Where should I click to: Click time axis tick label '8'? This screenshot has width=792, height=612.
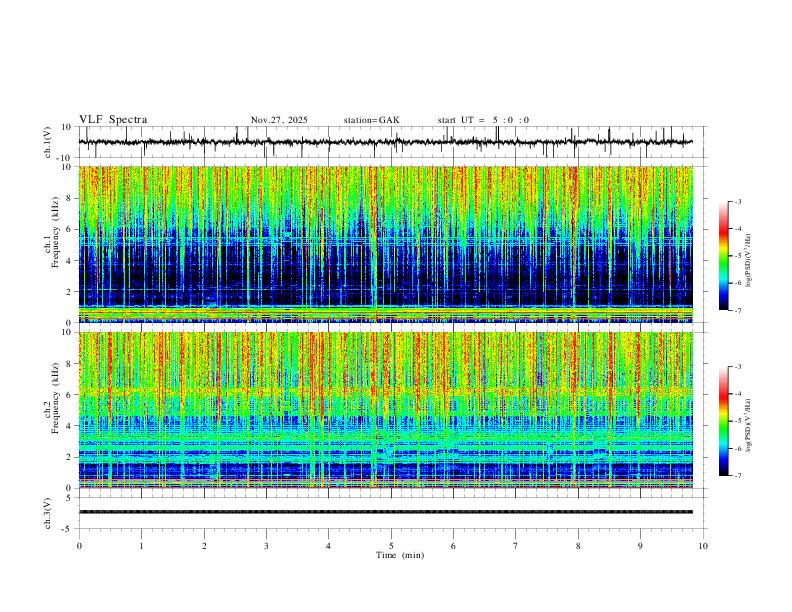click(x=578, y=546)
